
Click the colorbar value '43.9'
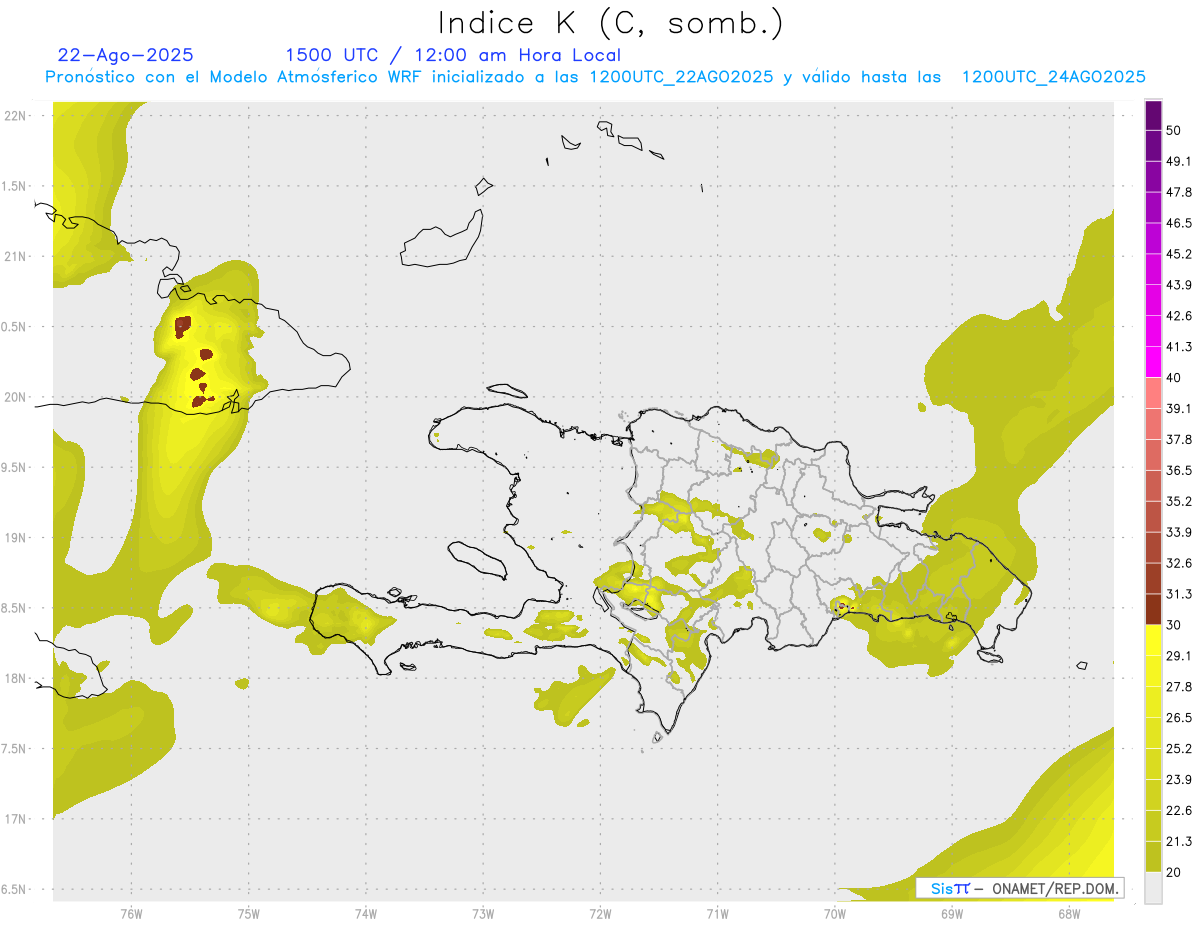[x=1179, y=285]
